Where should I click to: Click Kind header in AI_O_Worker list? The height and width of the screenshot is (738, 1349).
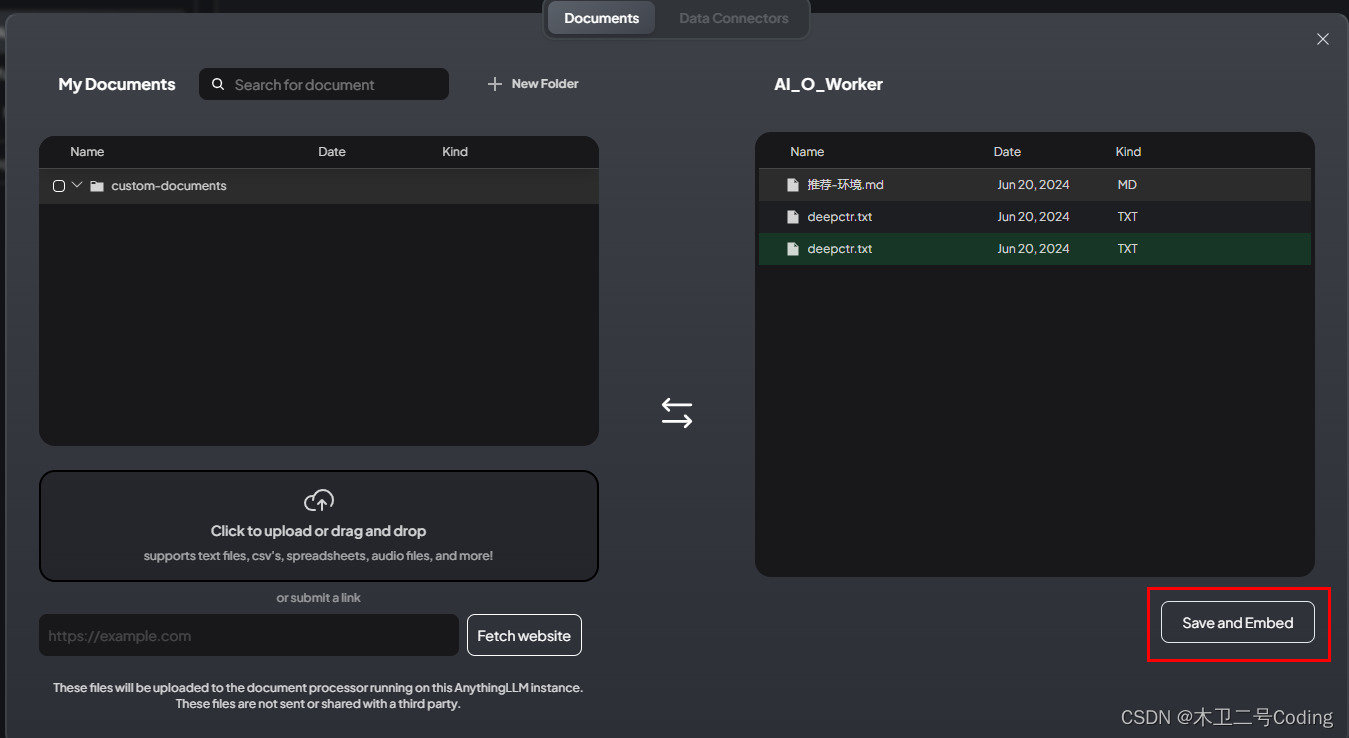click(1128, 152)
